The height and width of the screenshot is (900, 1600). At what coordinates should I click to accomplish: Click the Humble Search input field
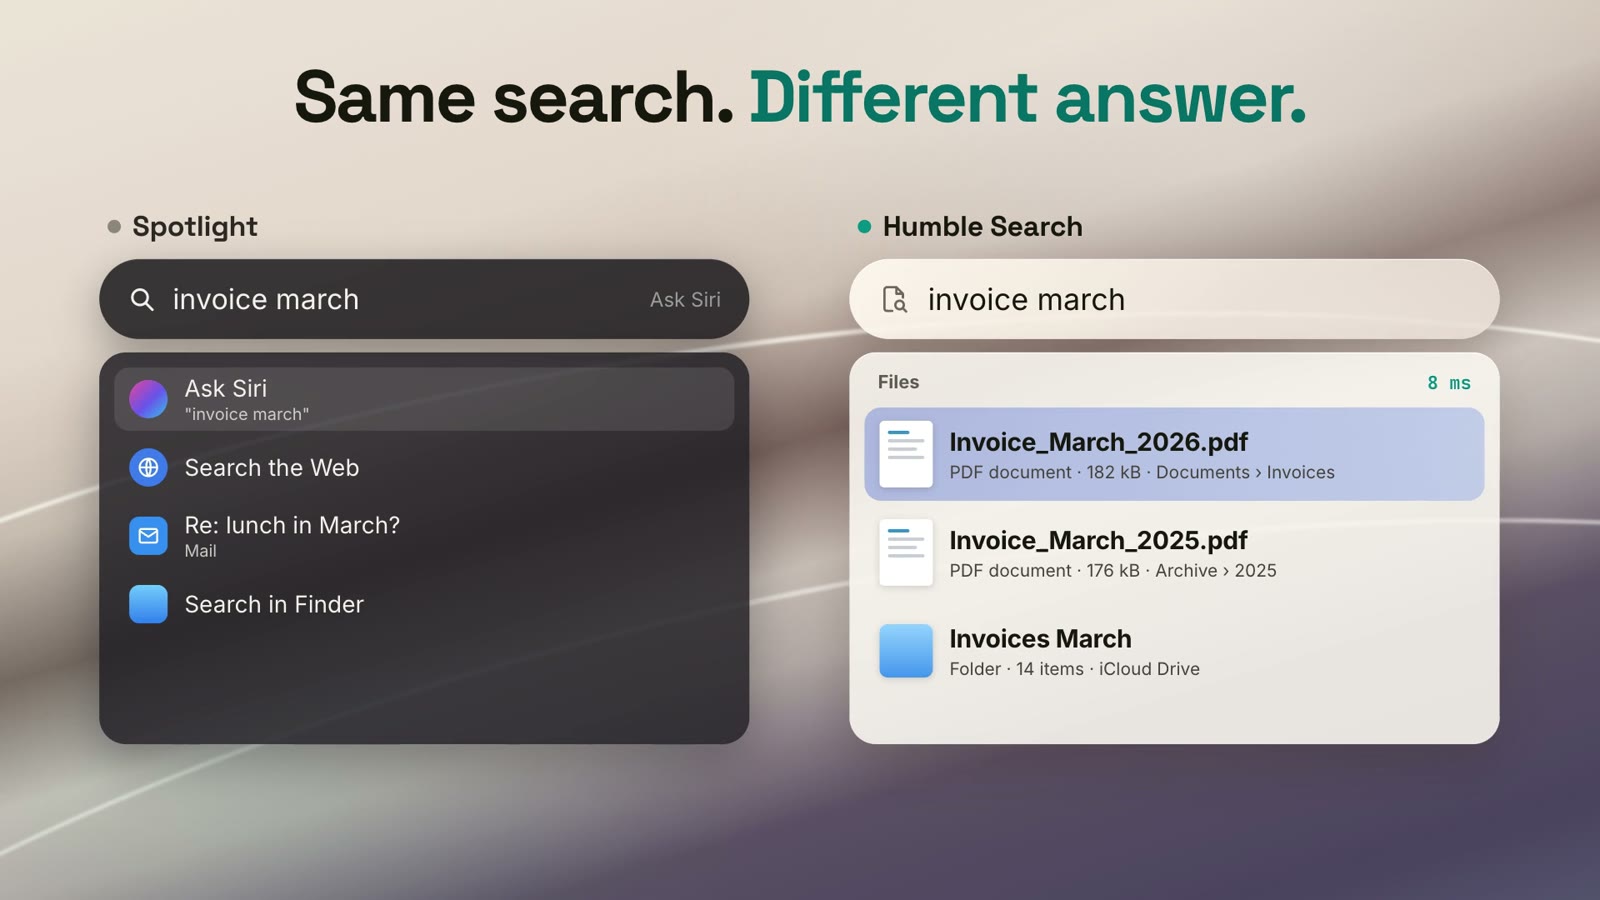(x=1174, y=299)
